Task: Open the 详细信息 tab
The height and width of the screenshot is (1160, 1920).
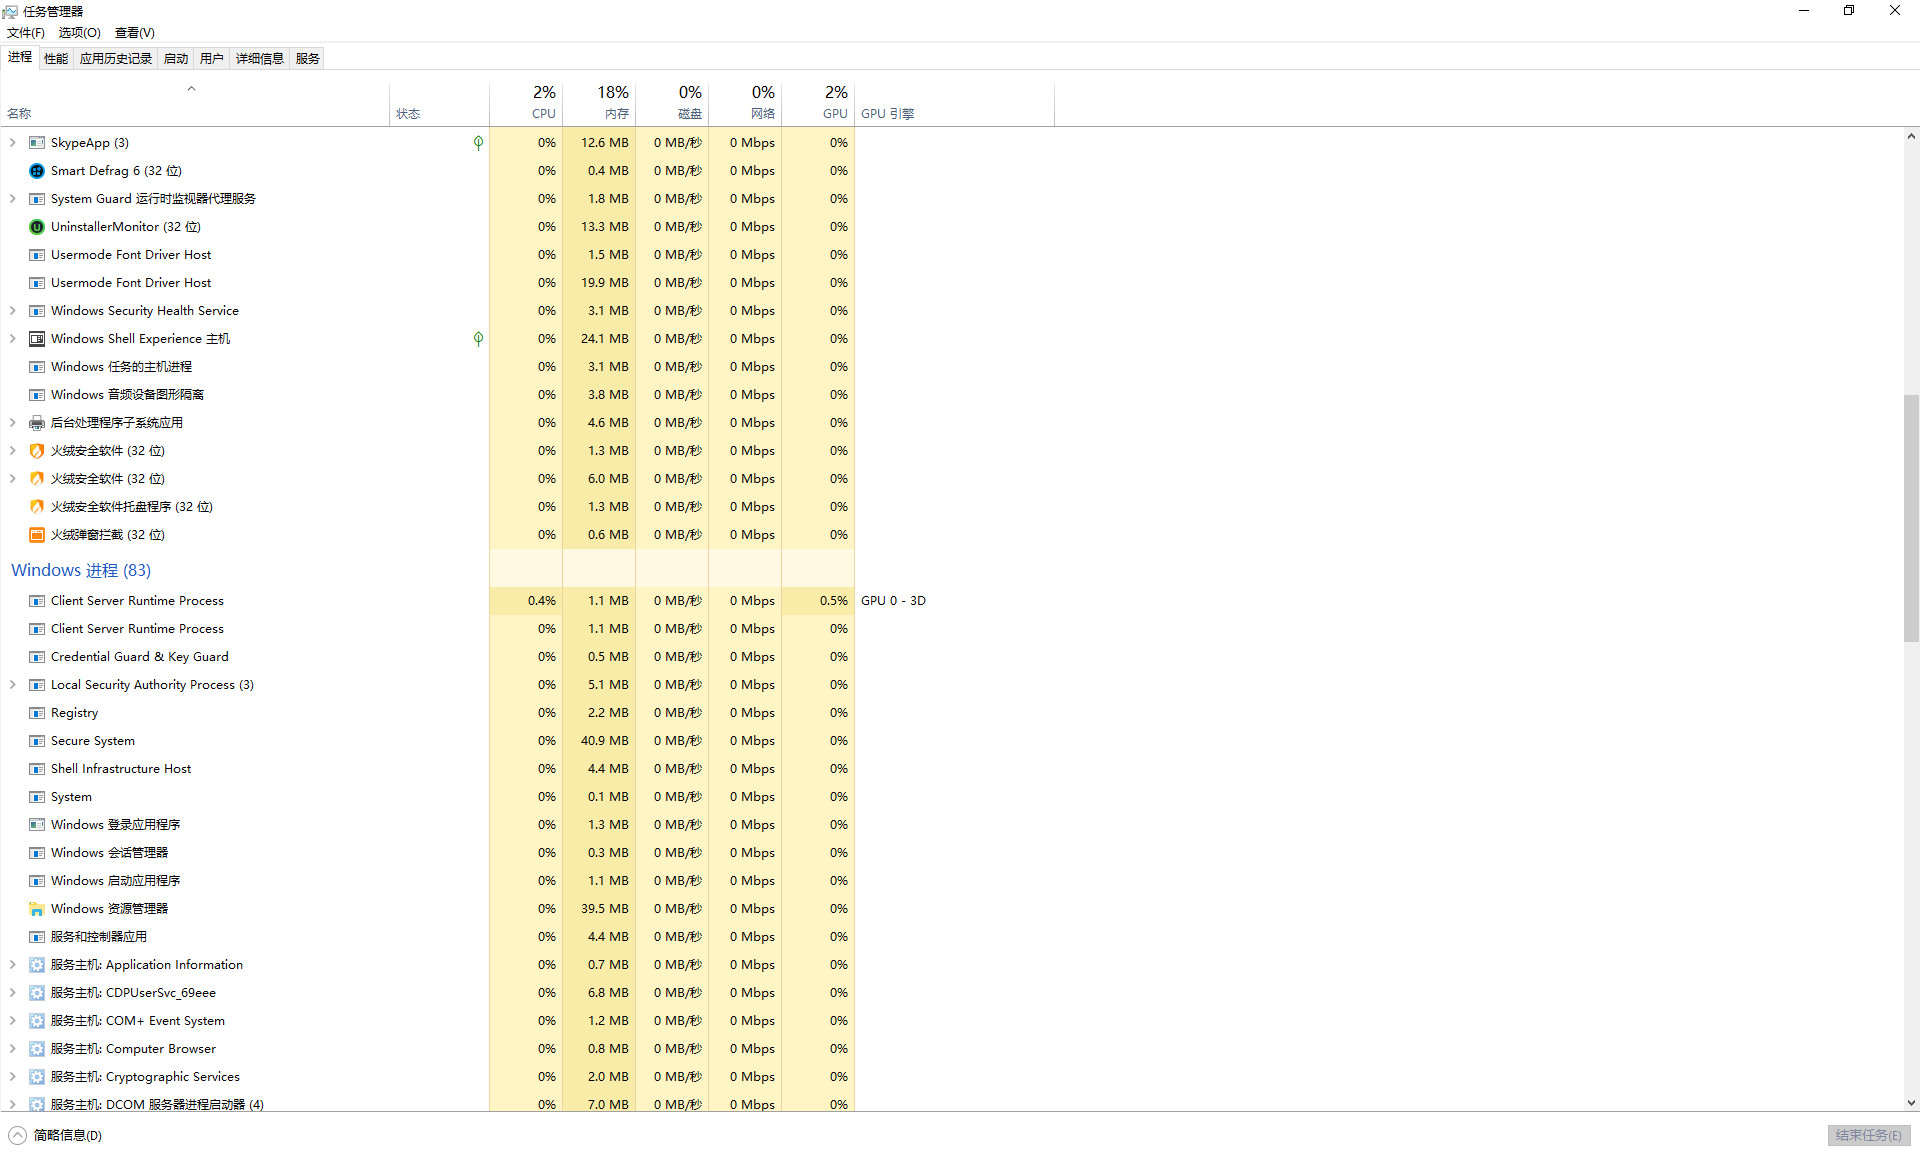Action: [x=259, y=59]
